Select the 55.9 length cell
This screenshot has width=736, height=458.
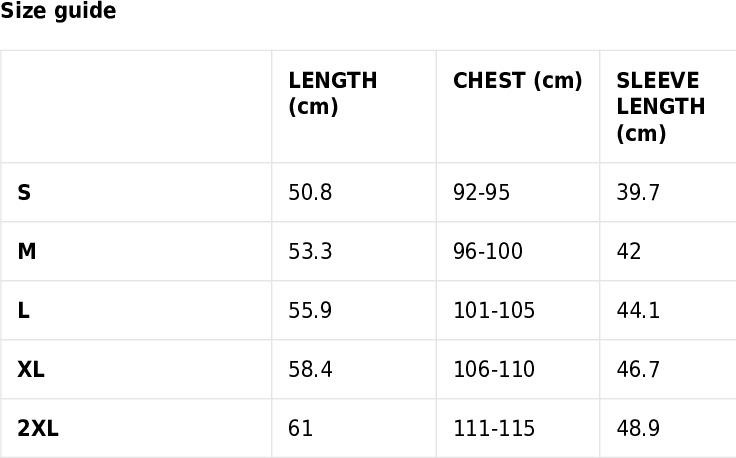click(x=354, y=311)
